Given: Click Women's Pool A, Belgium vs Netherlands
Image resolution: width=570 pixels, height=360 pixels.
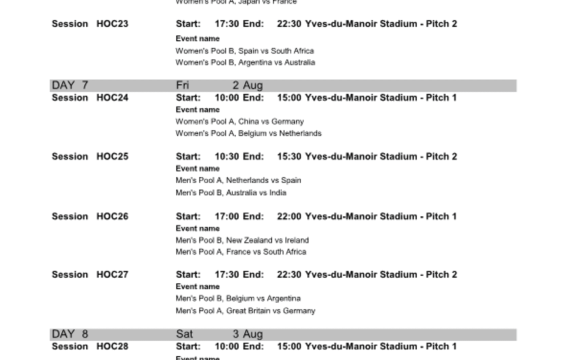Looking at the screenshot, I should click(249, 133).
